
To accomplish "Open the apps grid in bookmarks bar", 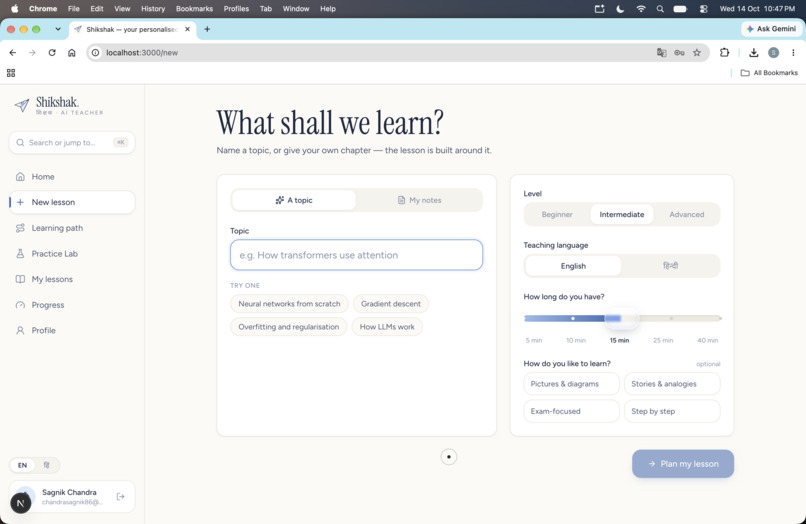I will [x=11, y=73].
